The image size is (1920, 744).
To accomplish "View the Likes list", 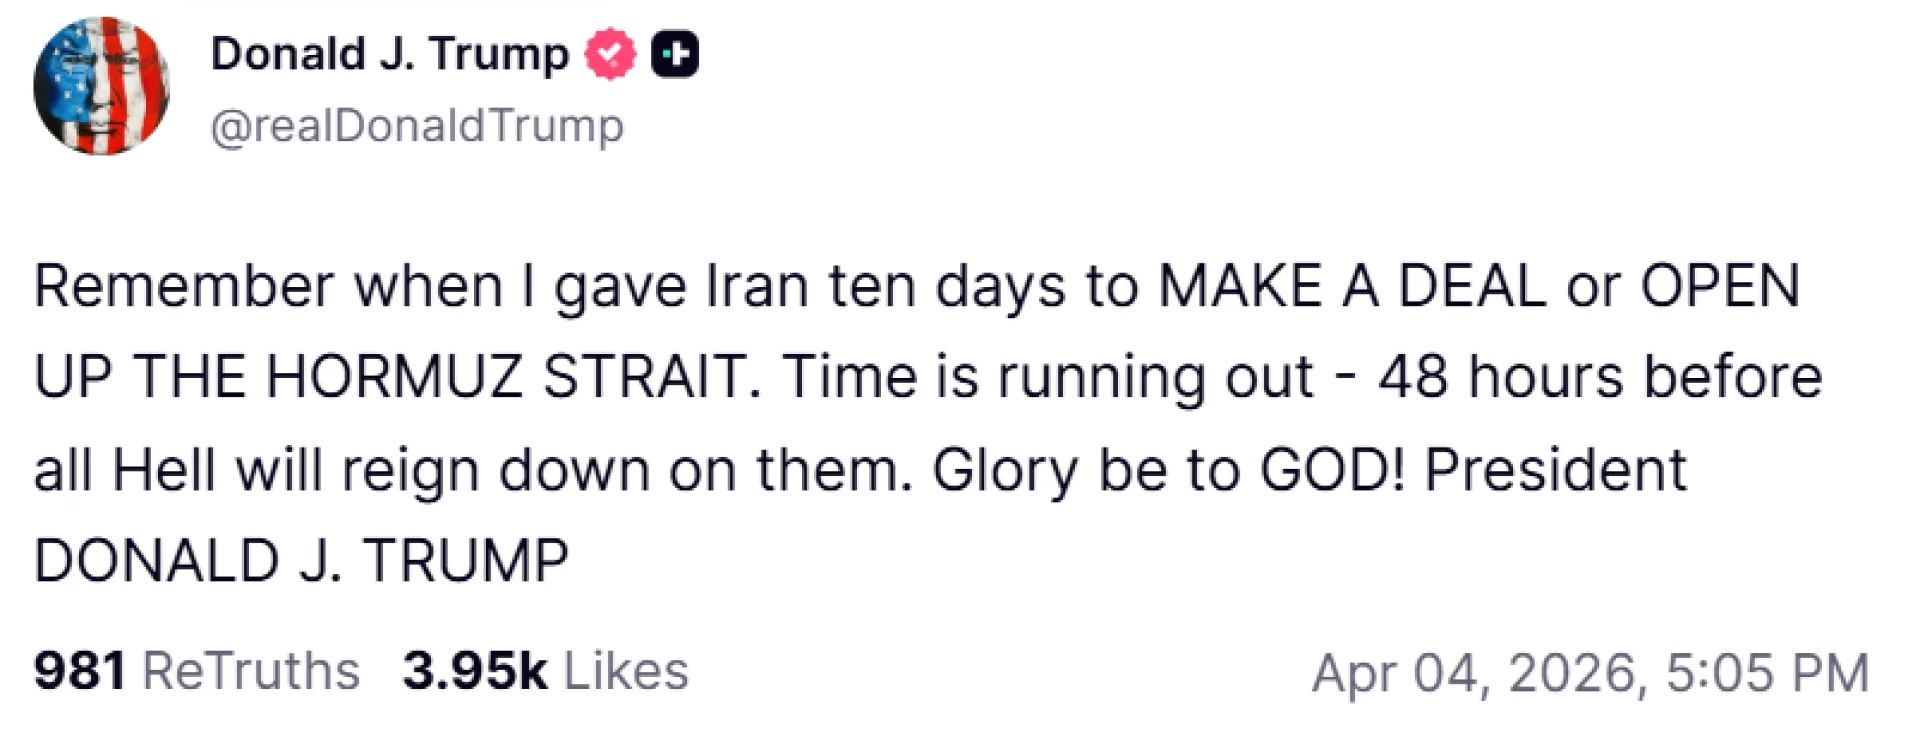I will point(626,671).
